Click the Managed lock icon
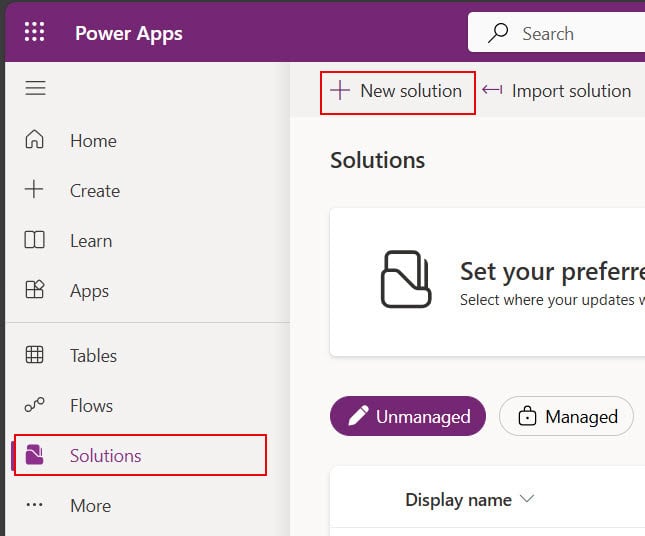This screenshot has width=645, height=536. [527, 415]
